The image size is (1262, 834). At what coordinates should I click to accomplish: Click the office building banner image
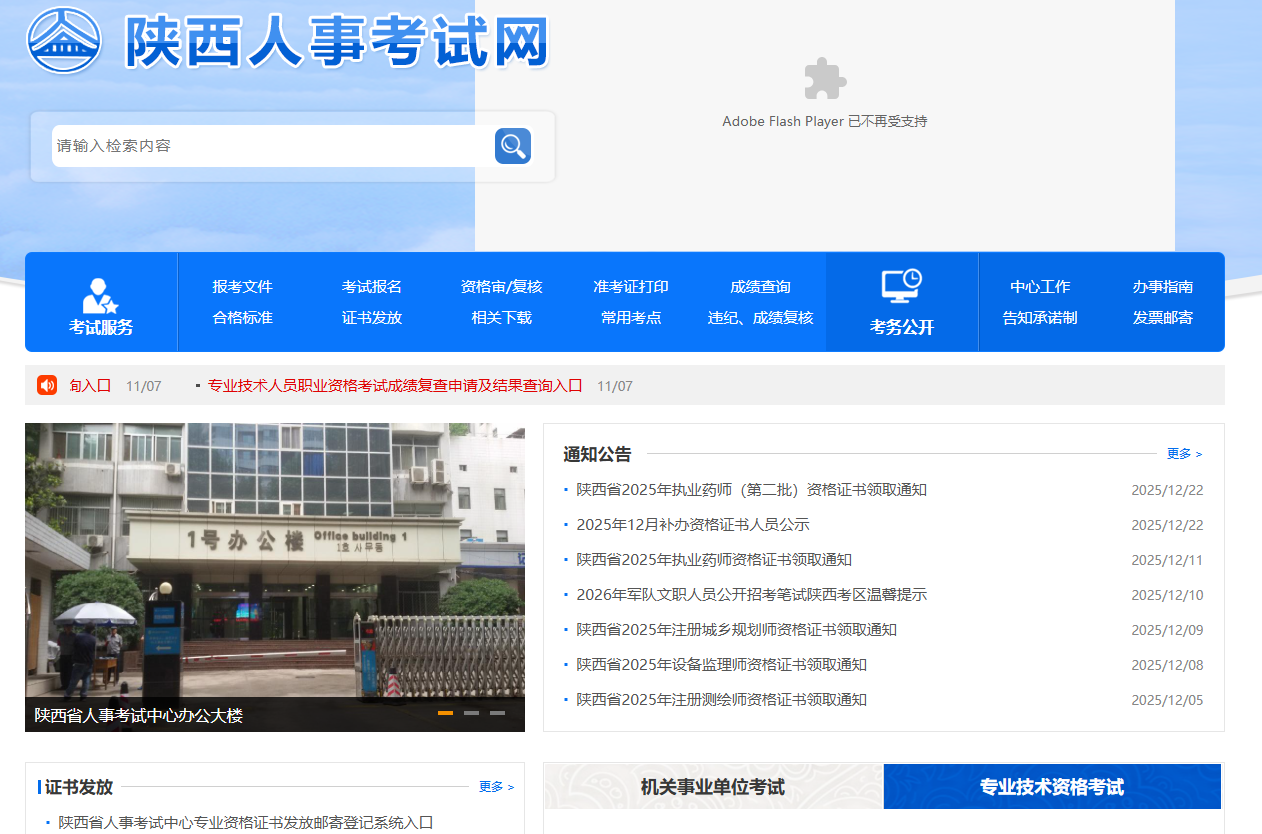275,560
